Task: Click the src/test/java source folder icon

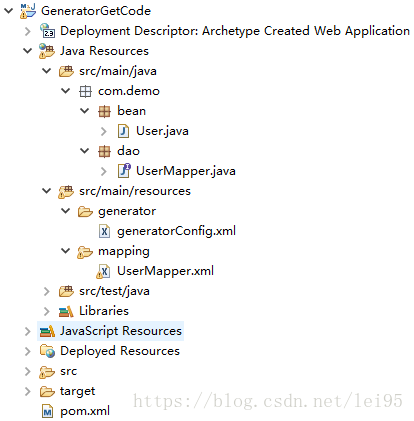Action: click(66, 291)
